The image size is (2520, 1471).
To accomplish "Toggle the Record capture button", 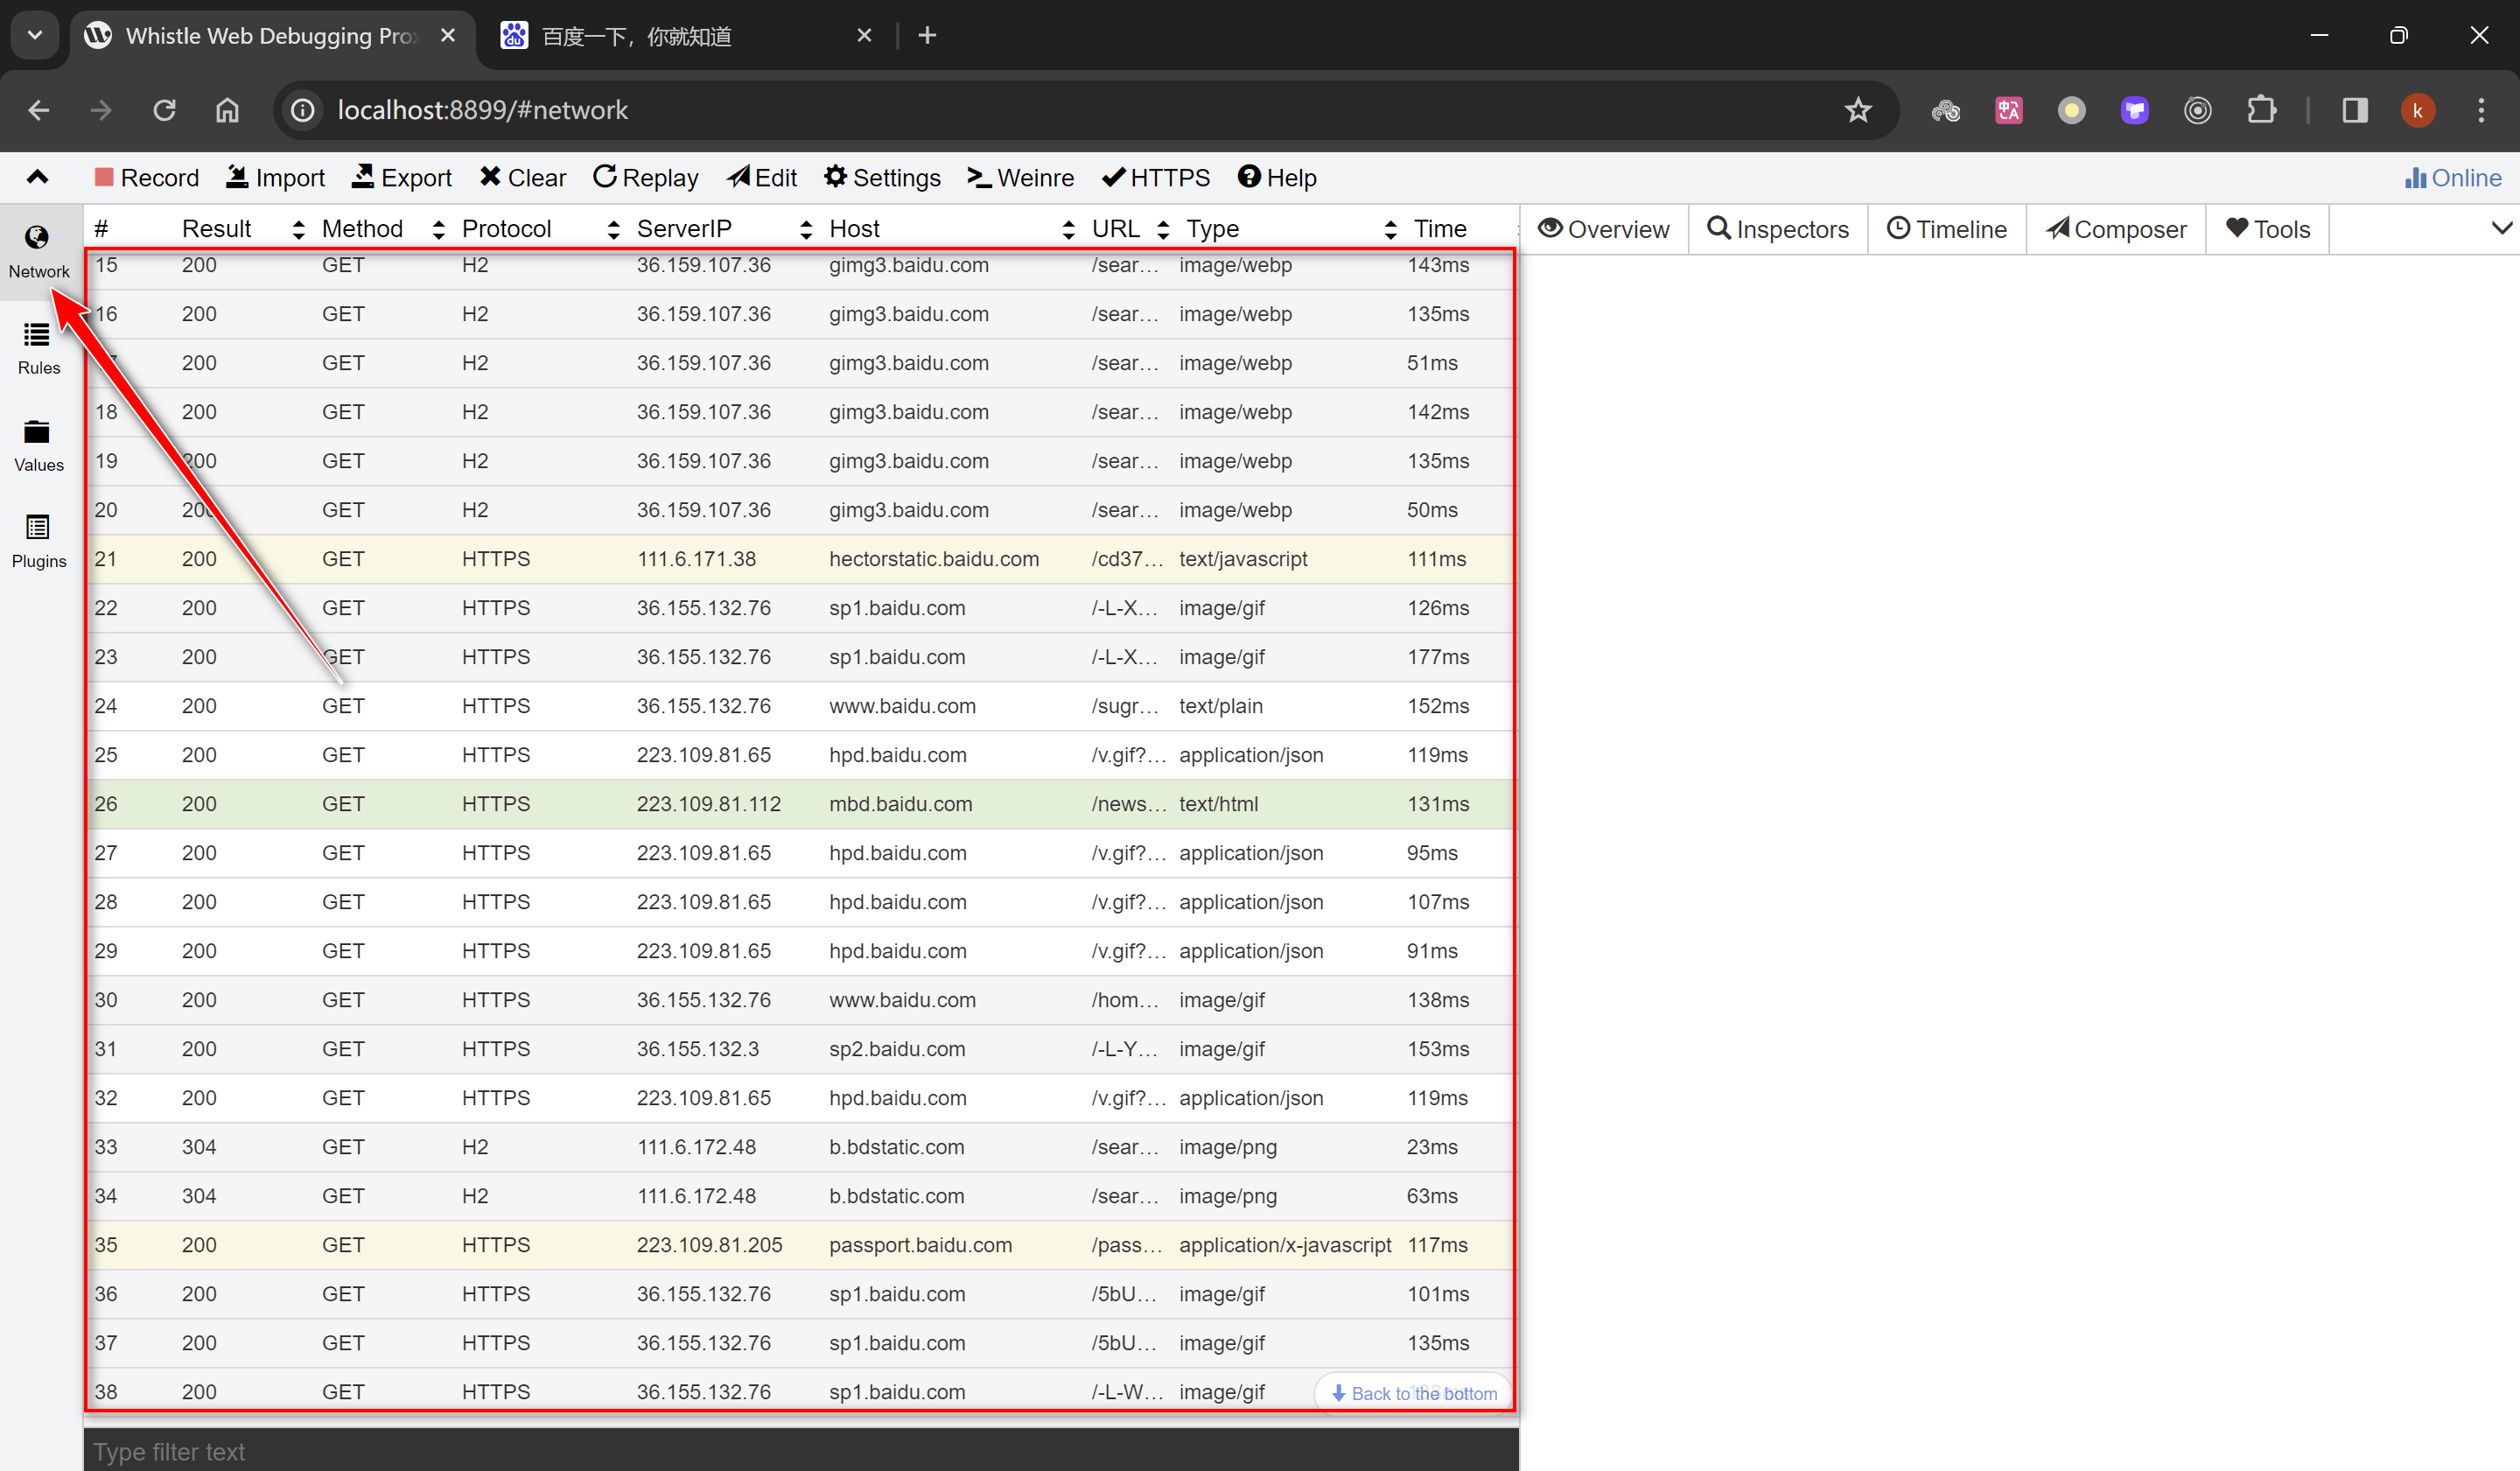I will click(x=147, y=178).
